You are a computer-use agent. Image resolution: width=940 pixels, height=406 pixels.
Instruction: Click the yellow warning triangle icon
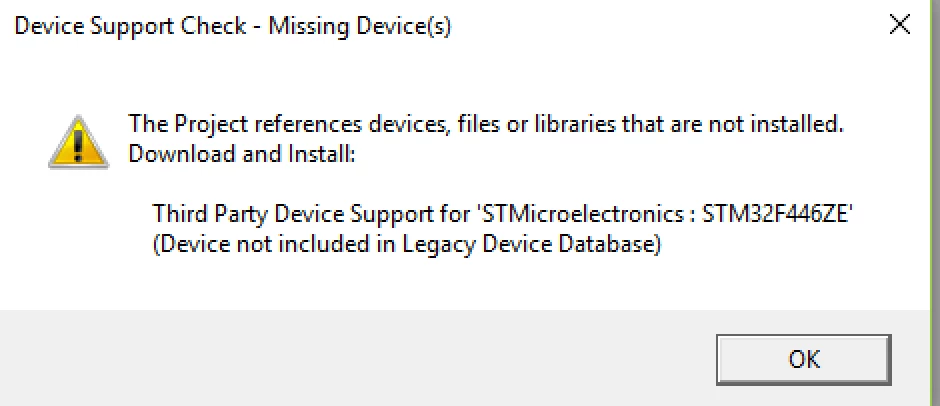pyautogui.click(x=79, y=143)
